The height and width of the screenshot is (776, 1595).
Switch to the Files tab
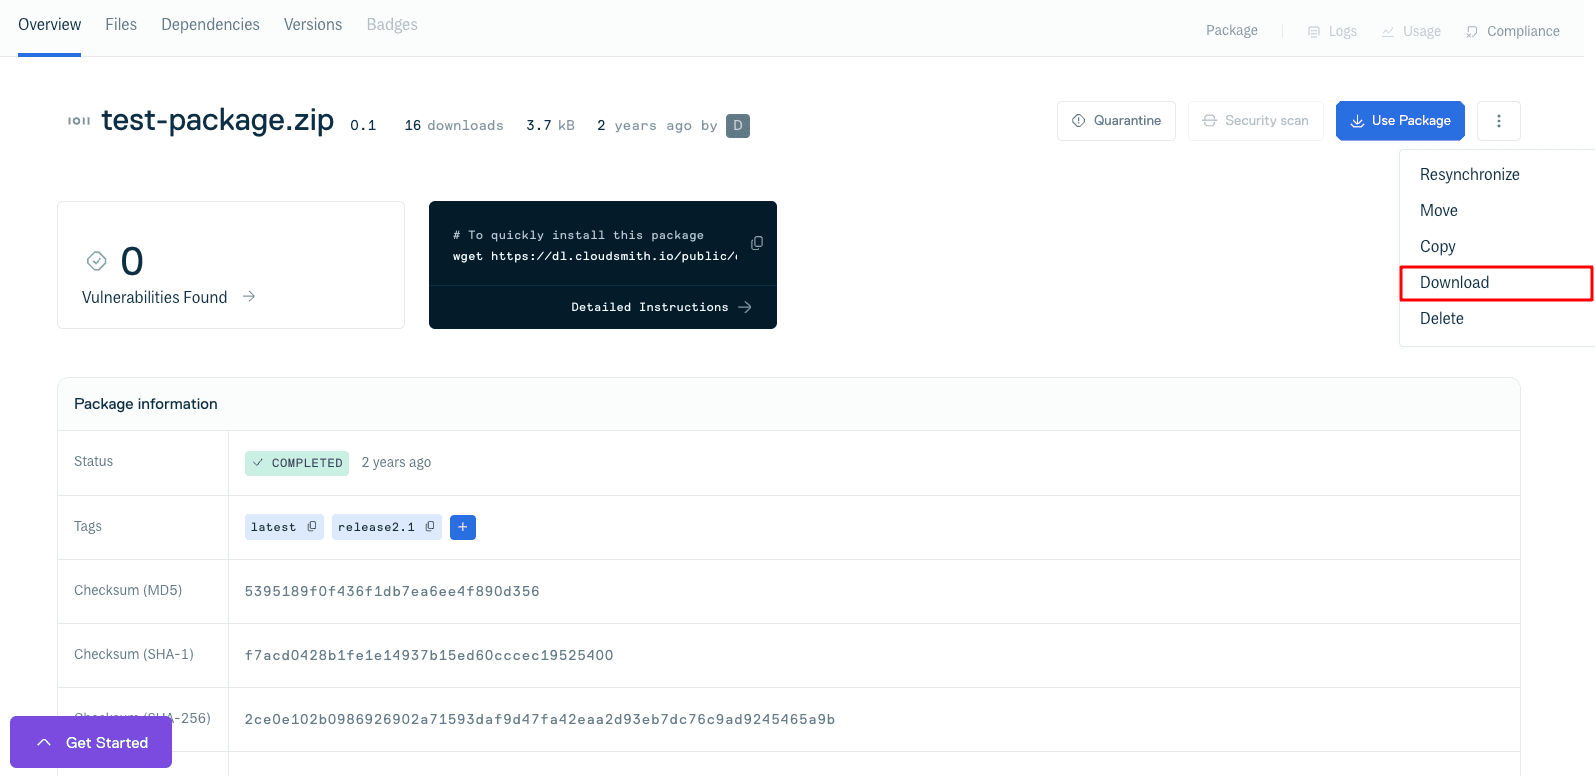click(x=121, y=25)
